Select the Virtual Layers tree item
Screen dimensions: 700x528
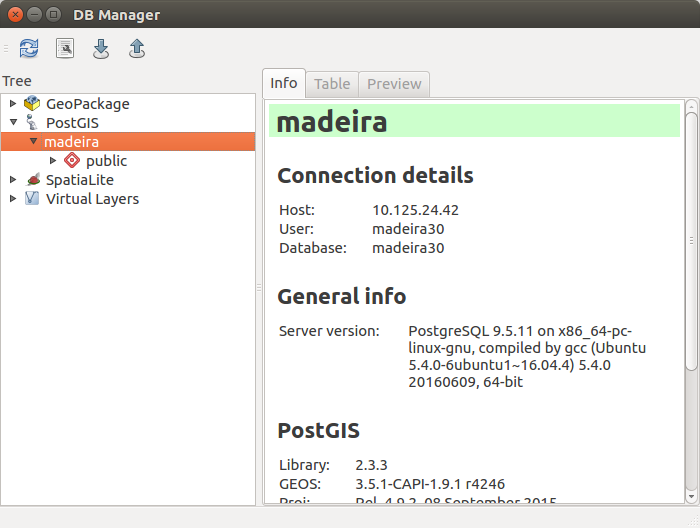tap(92, 199)
